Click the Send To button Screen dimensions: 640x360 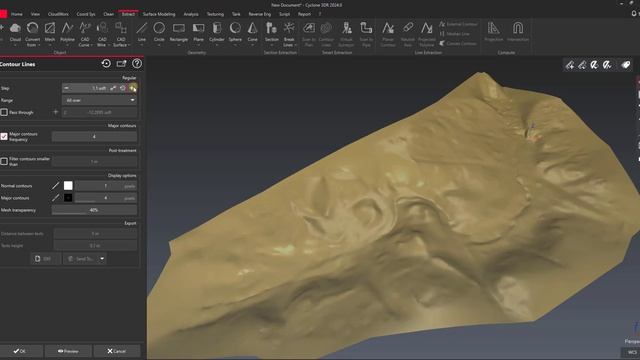click(x=81, y=259)
